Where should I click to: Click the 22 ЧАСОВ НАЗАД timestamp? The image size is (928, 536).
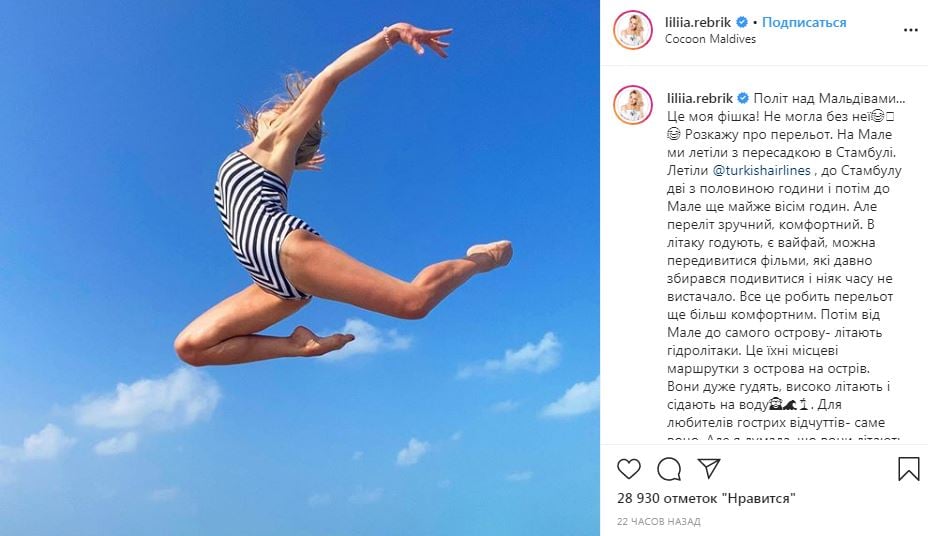[659, 522]
